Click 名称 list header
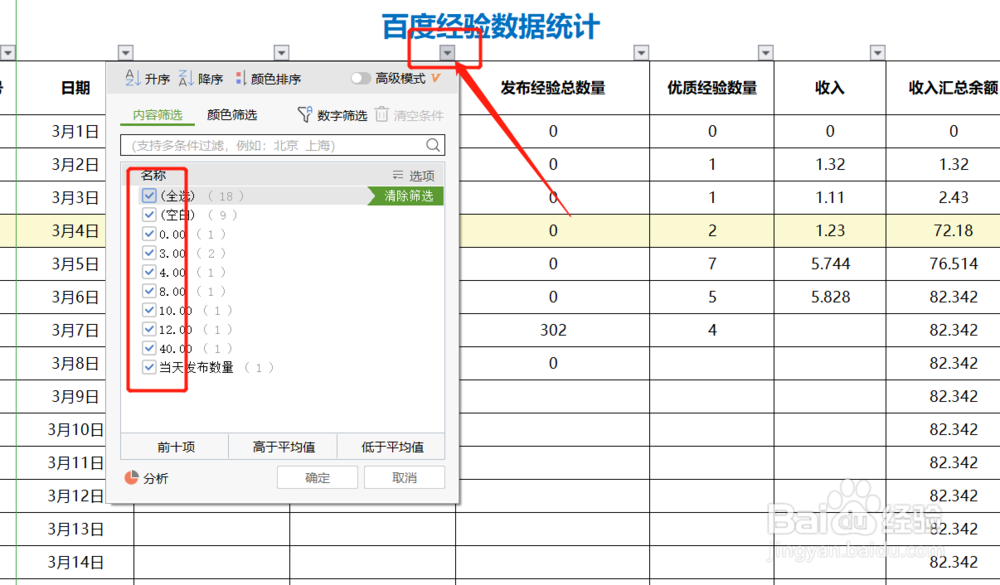The height and width of the screenshot is (585, 1000). point(154,175)
